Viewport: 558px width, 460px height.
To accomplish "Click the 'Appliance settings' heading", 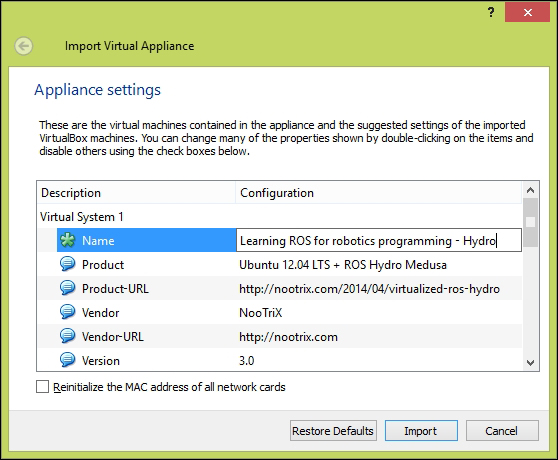I will click(x=98, y=90).
